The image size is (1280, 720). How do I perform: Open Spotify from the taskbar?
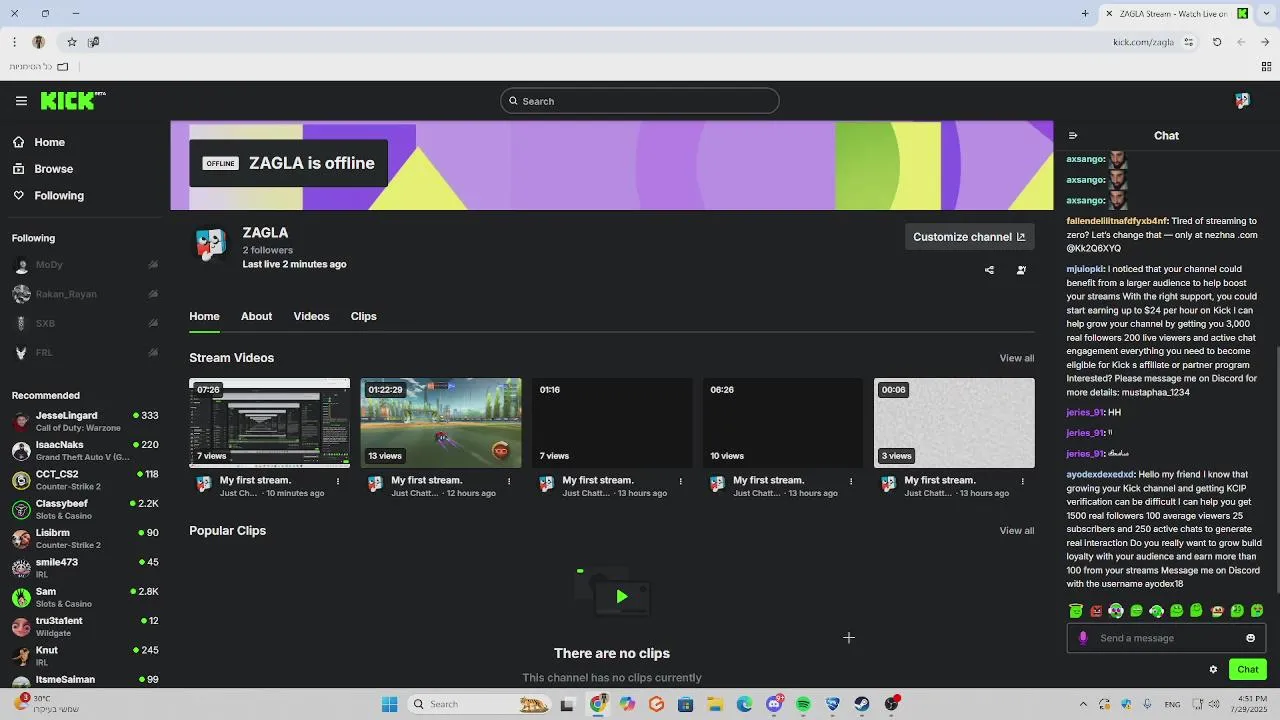point(803,704)
